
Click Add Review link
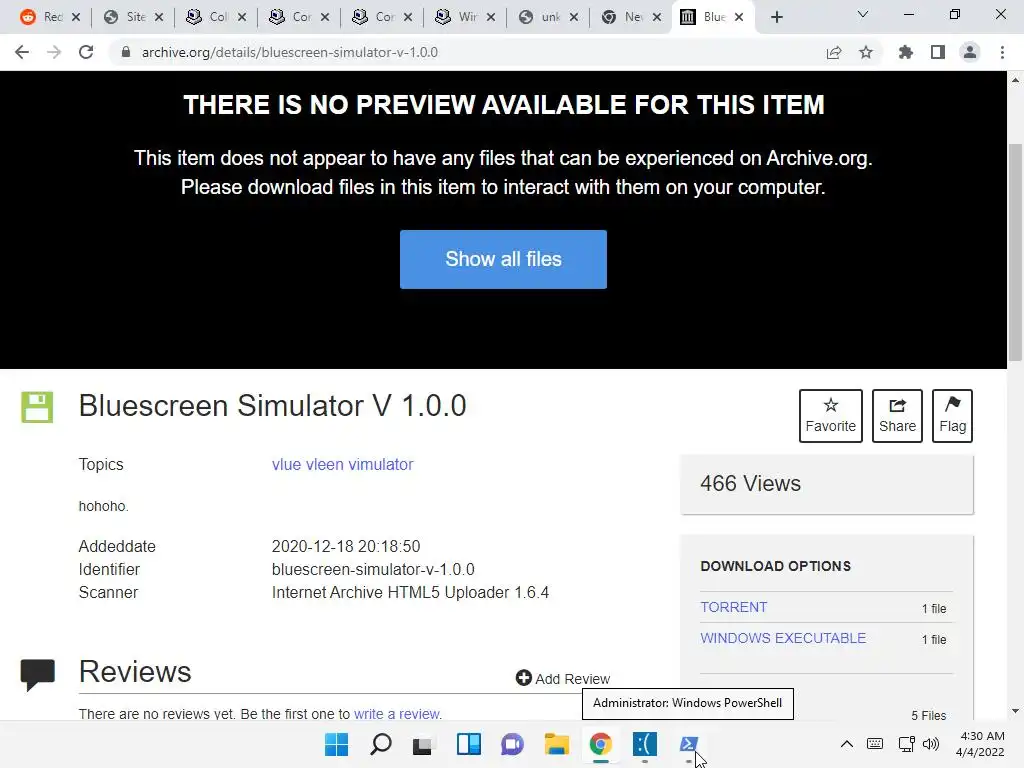[x=563, y=679]
